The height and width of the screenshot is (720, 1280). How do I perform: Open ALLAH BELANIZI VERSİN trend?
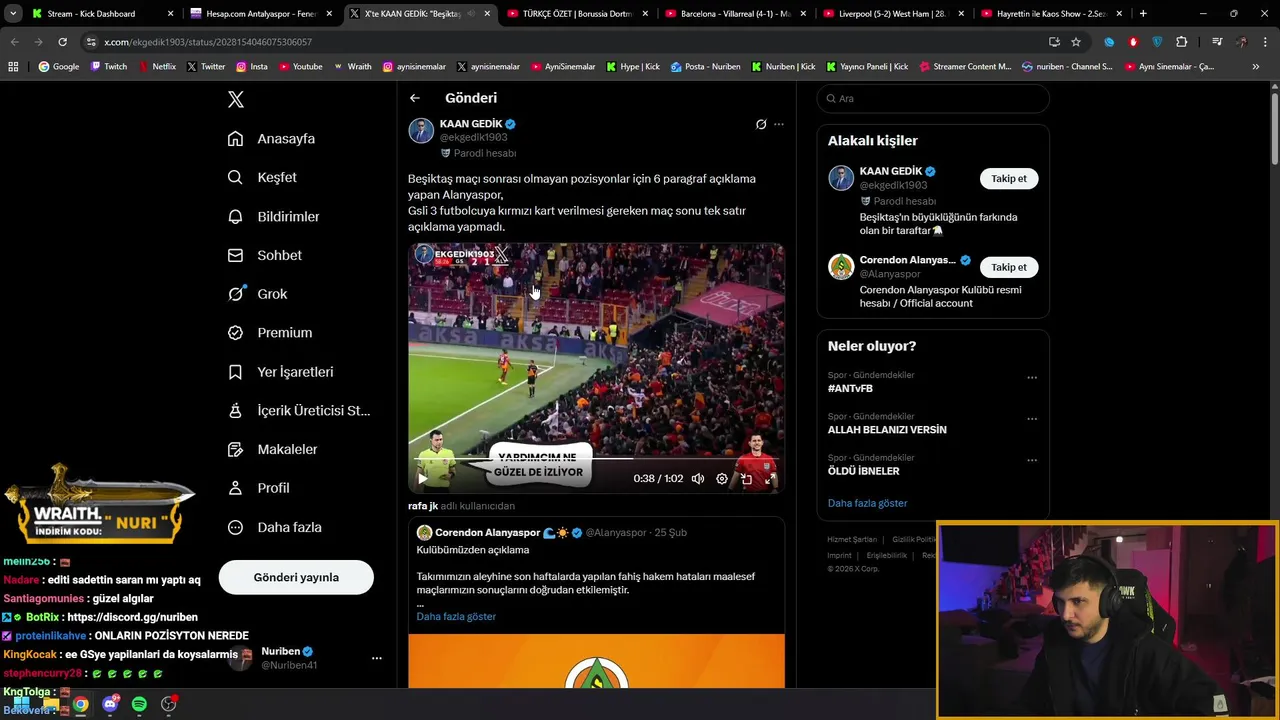887,430
